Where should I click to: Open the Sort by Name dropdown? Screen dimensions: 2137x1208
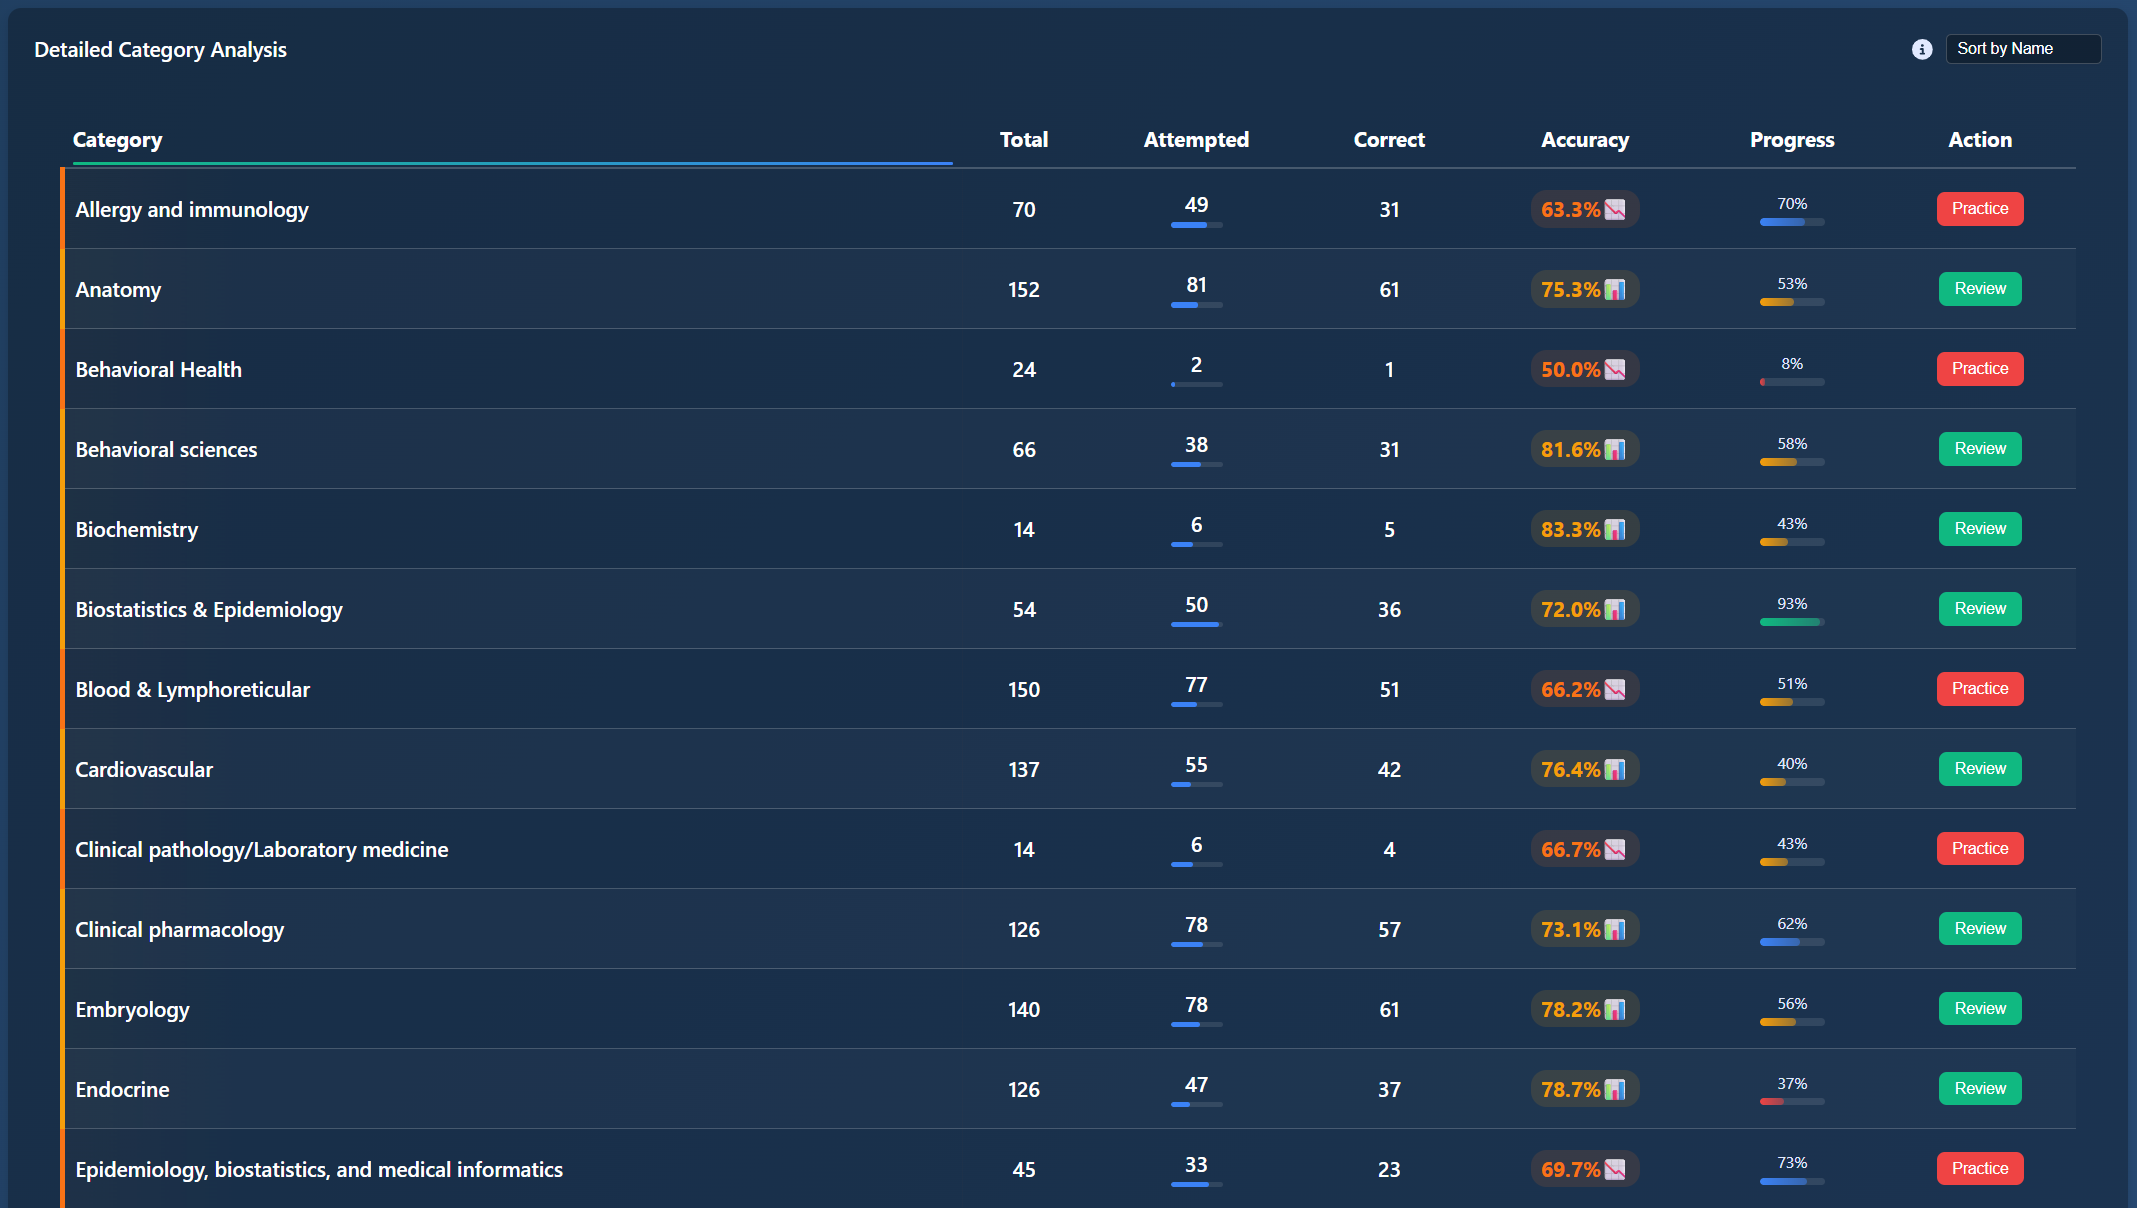[x=2022, y=49]
